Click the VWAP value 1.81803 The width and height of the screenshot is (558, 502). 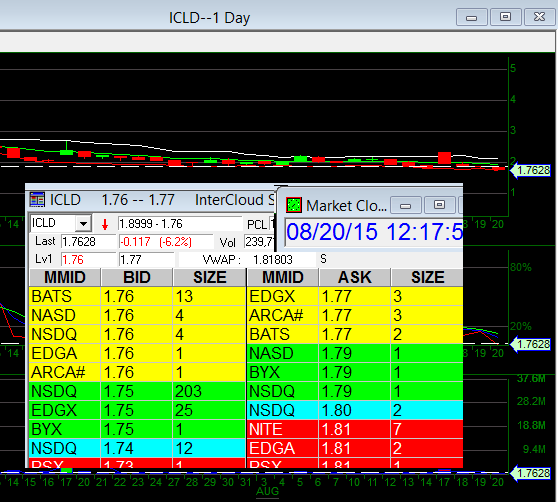tap(273, 259)
